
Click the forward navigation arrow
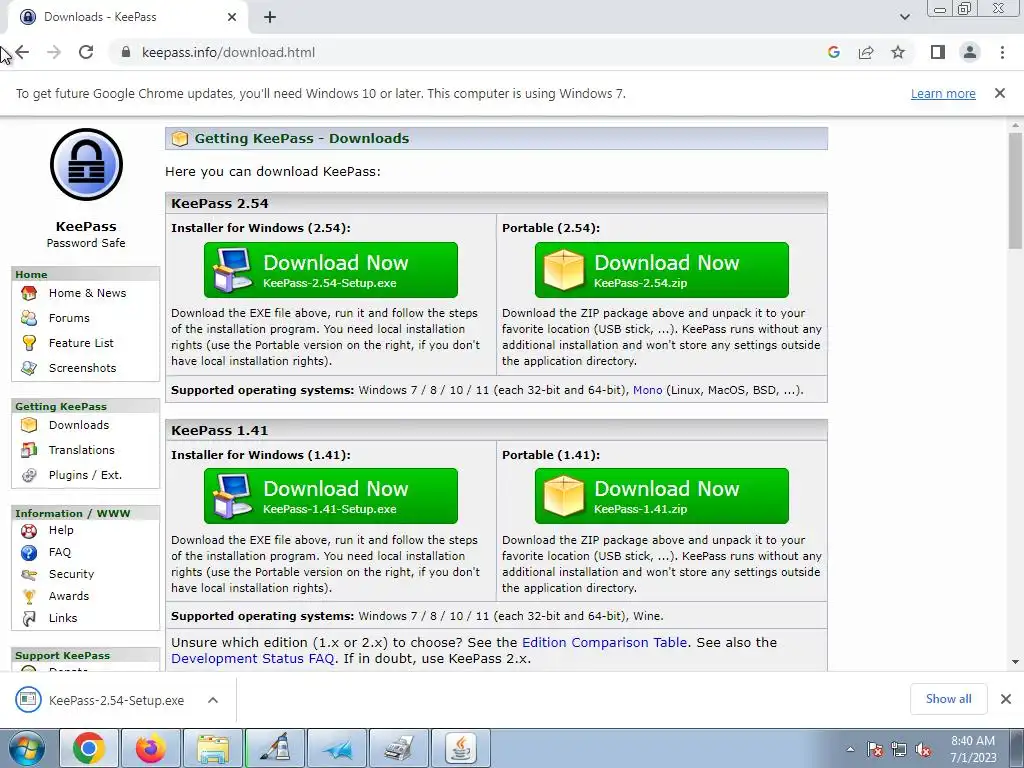pos(54,52)
